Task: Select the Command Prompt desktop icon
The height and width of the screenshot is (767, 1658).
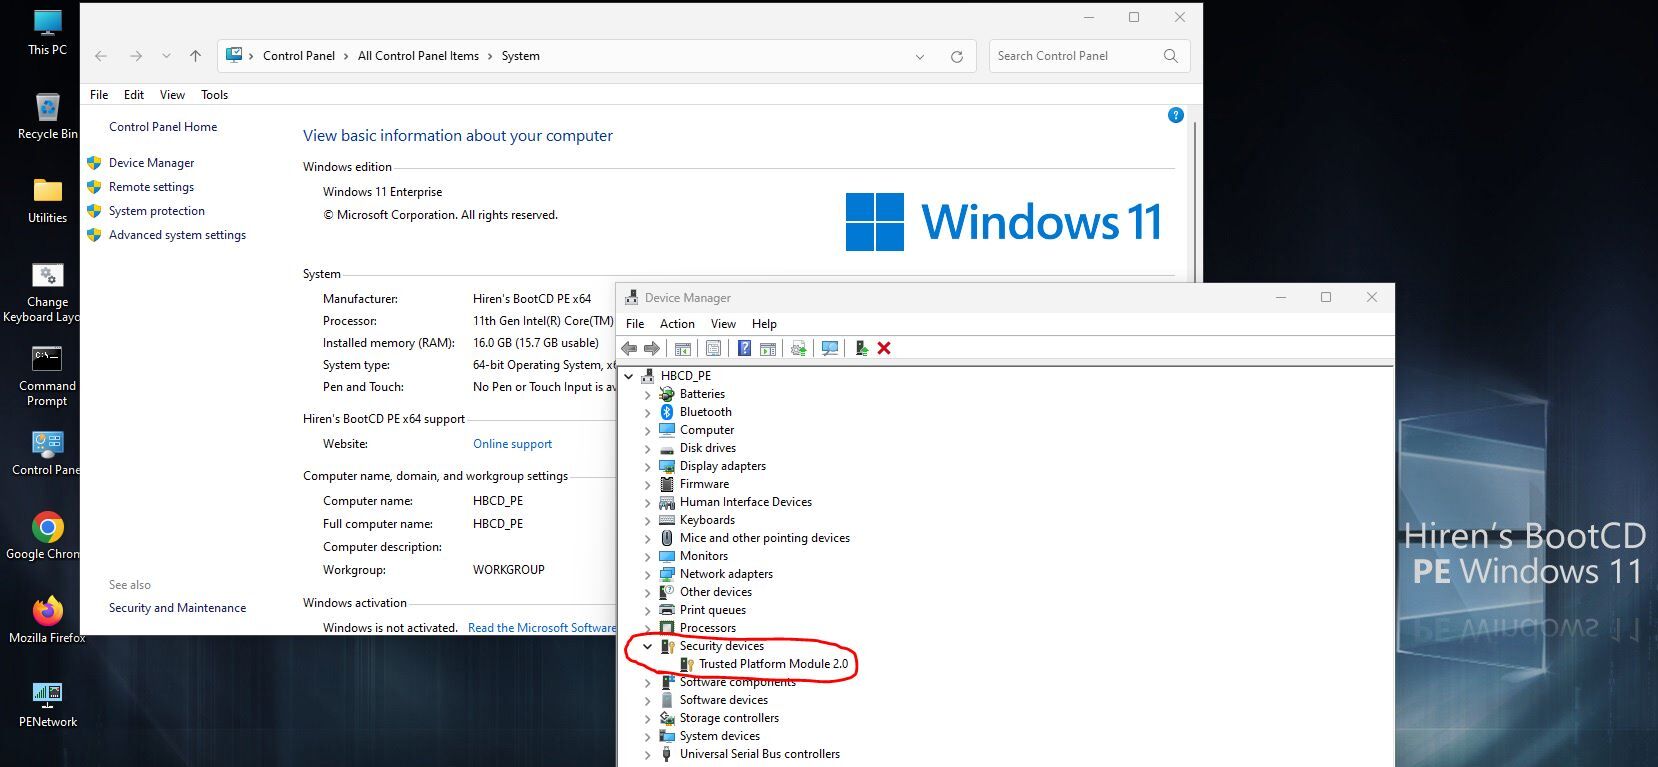Action: [47, 376]
